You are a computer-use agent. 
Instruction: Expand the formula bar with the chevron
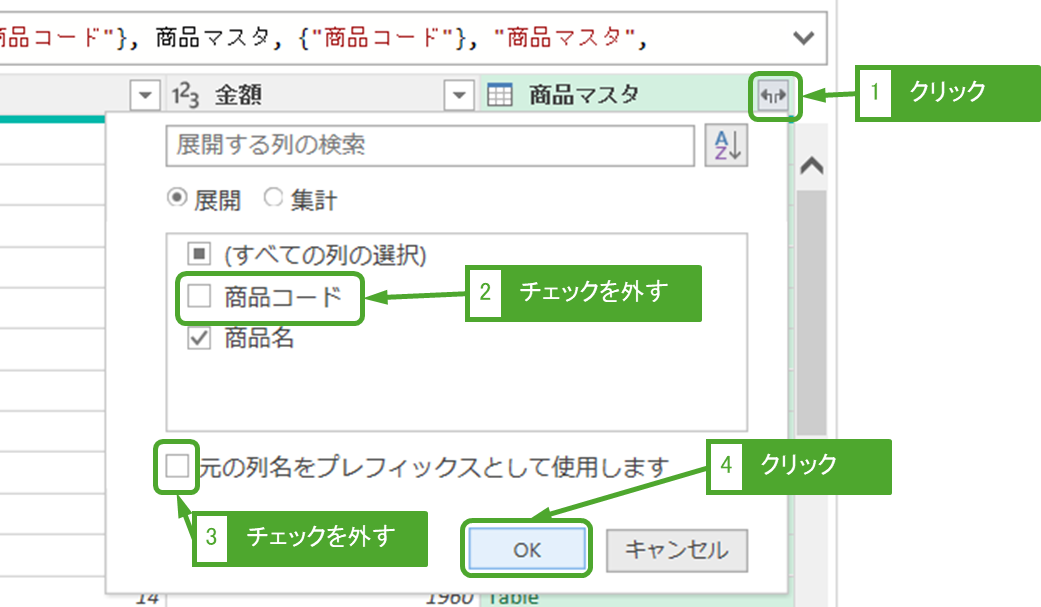(803, 38)
